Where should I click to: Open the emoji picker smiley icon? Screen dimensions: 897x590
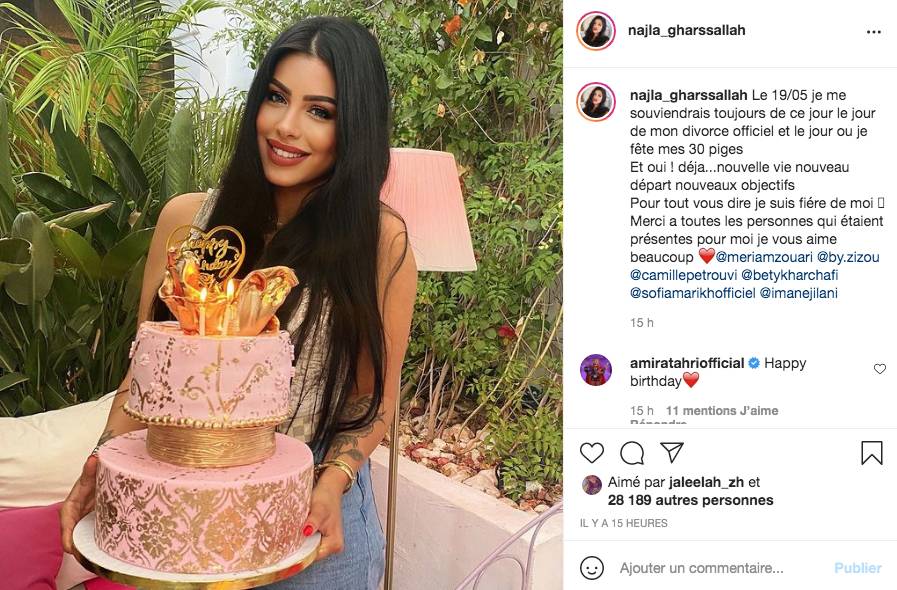[x=592, y=568]
